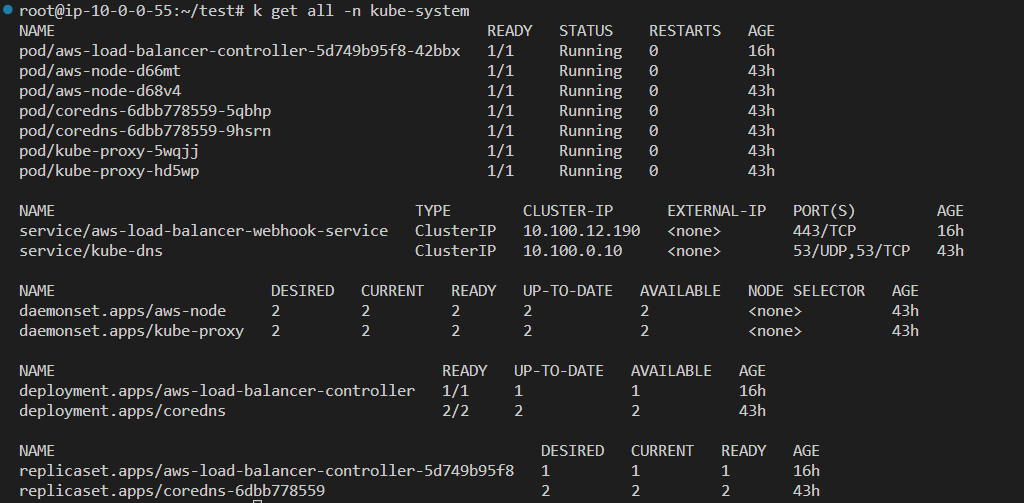Click the EXTERNAL-IP column header

pos(716,211)
